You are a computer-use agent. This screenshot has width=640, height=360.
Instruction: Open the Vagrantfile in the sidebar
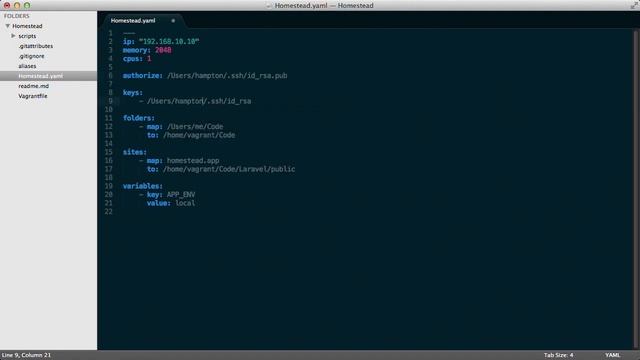(x=33, y=96)
